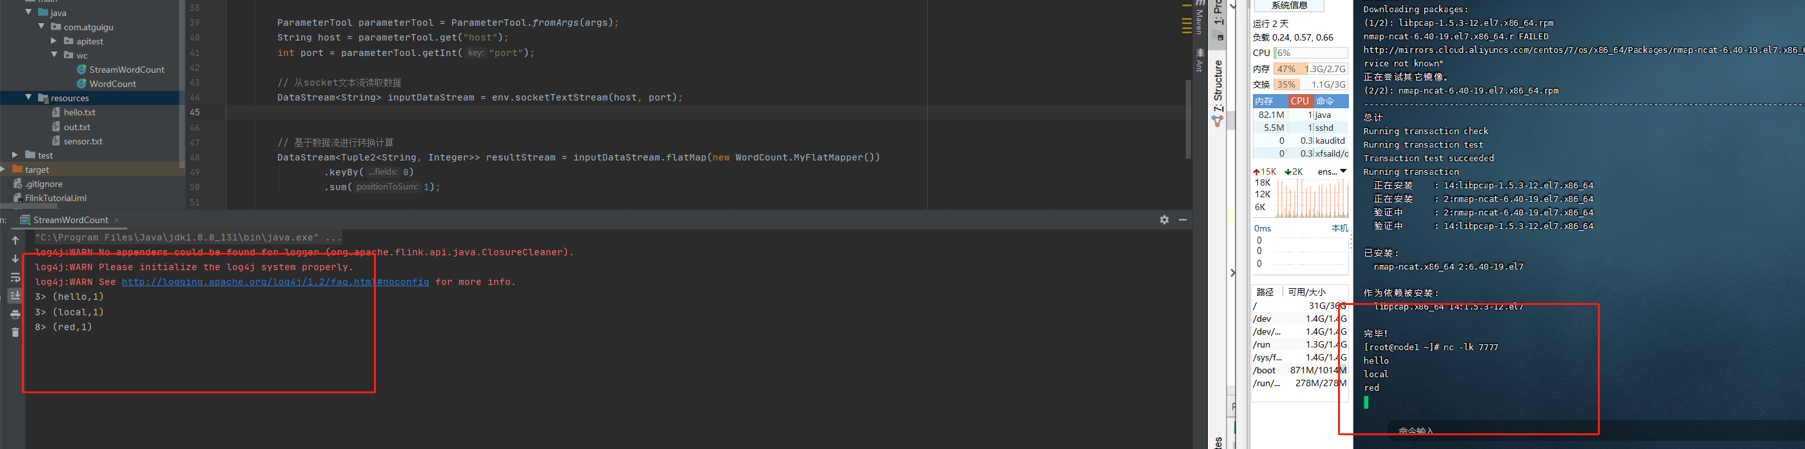Select the /boot disk row
The width and height of the screenshot is (1805, 449).
click(x=1299, y=371)
